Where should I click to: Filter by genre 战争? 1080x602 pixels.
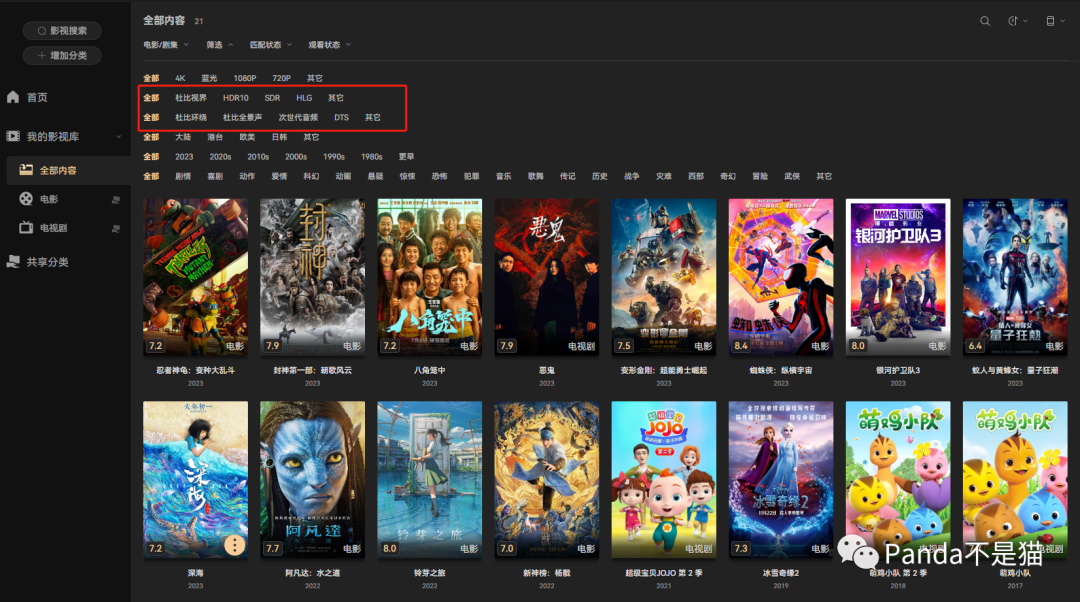pyautogui.click(x=632, y=176)
